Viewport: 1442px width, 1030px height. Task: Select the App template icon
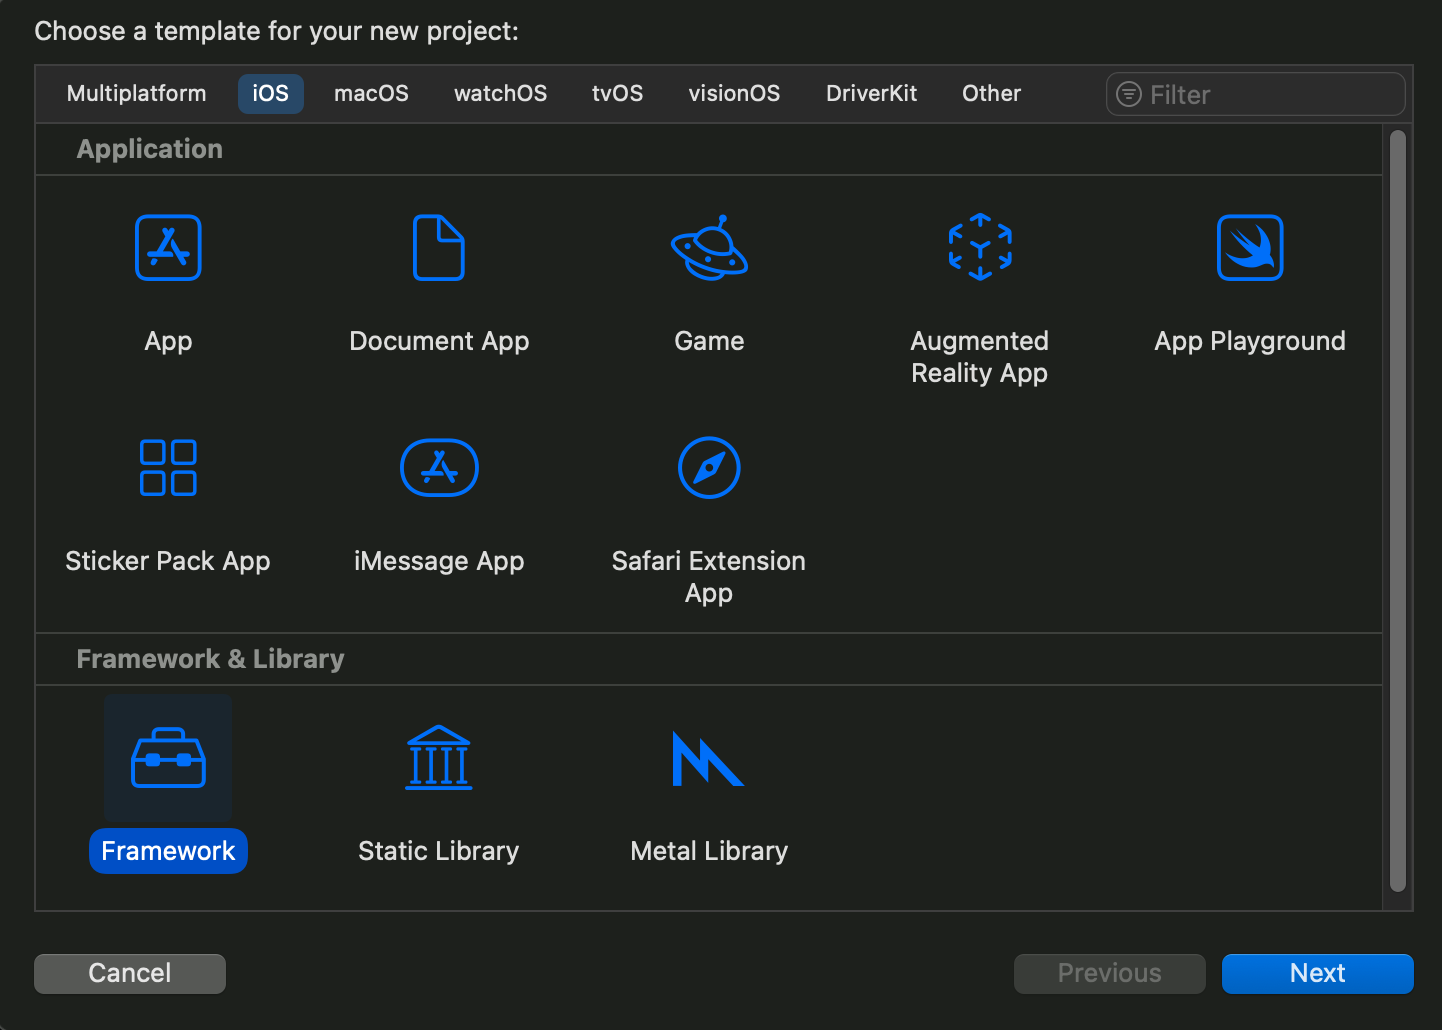[168, 248]
